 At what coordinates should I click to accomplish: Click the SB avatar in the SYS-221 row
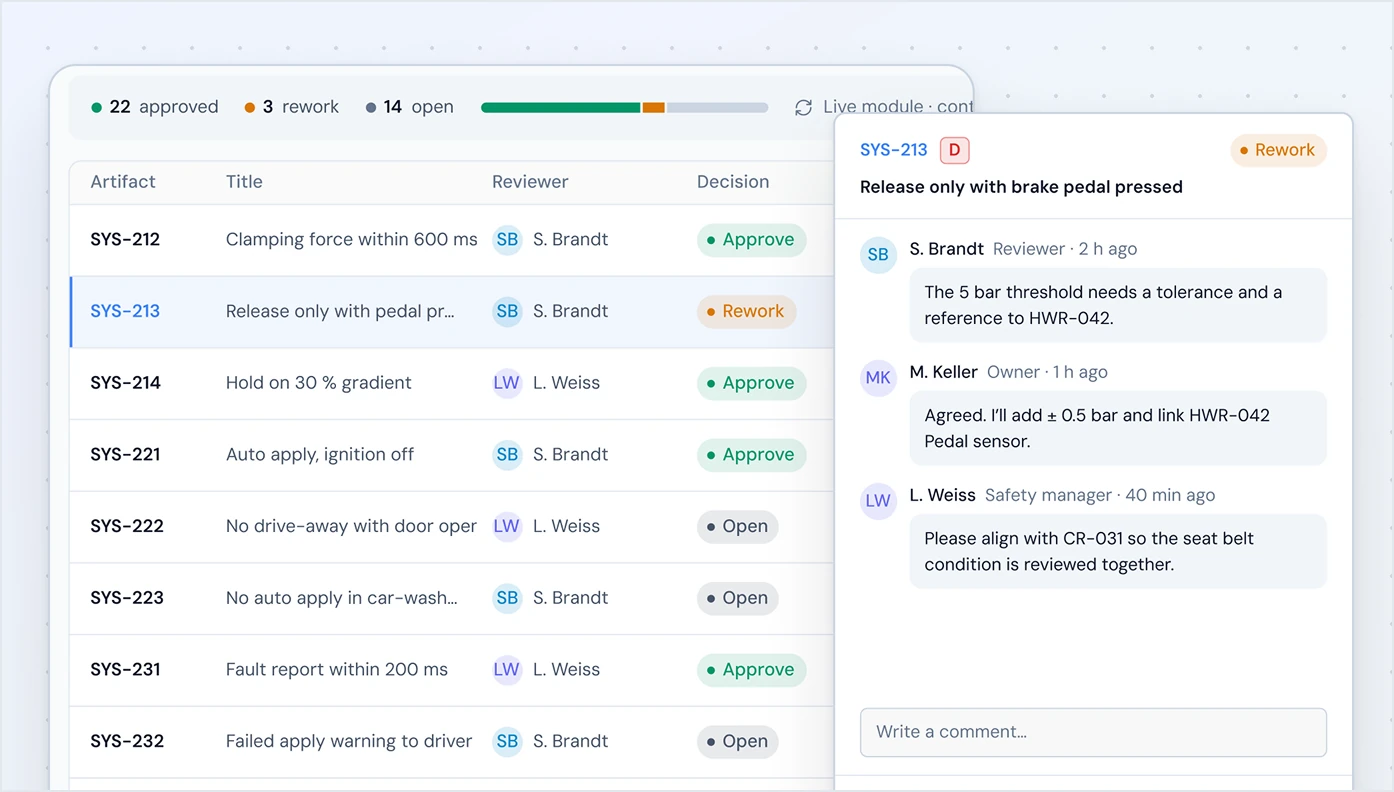point(507,455)
